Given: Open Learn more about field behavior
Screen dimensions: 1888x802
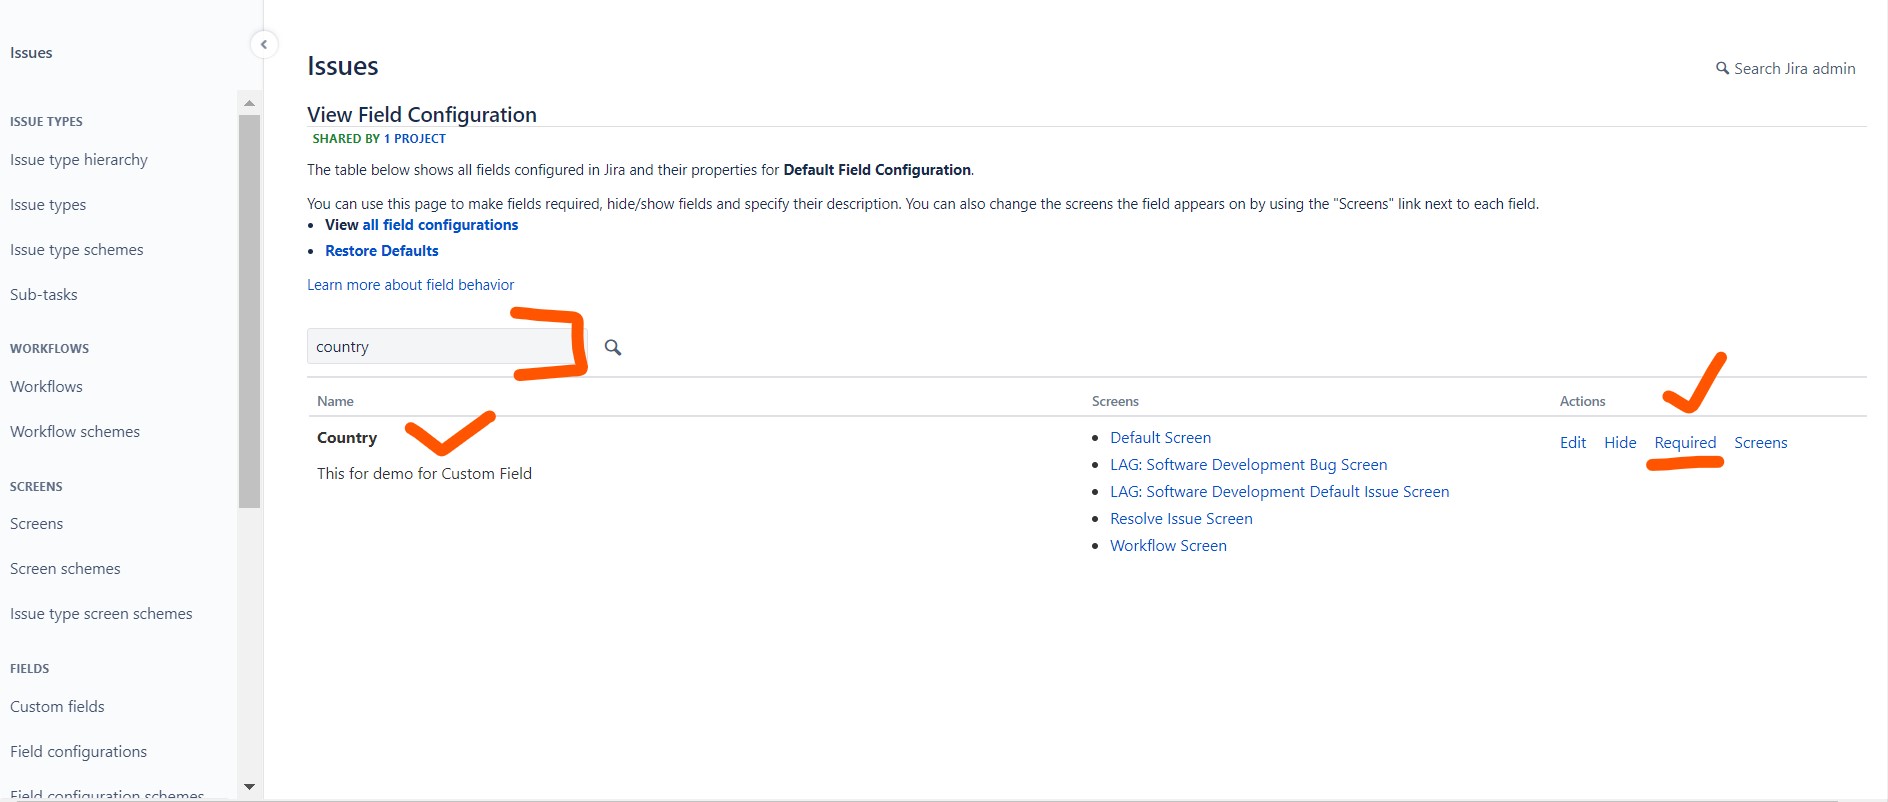Looking at the screenshot, I should pos(410,285).
